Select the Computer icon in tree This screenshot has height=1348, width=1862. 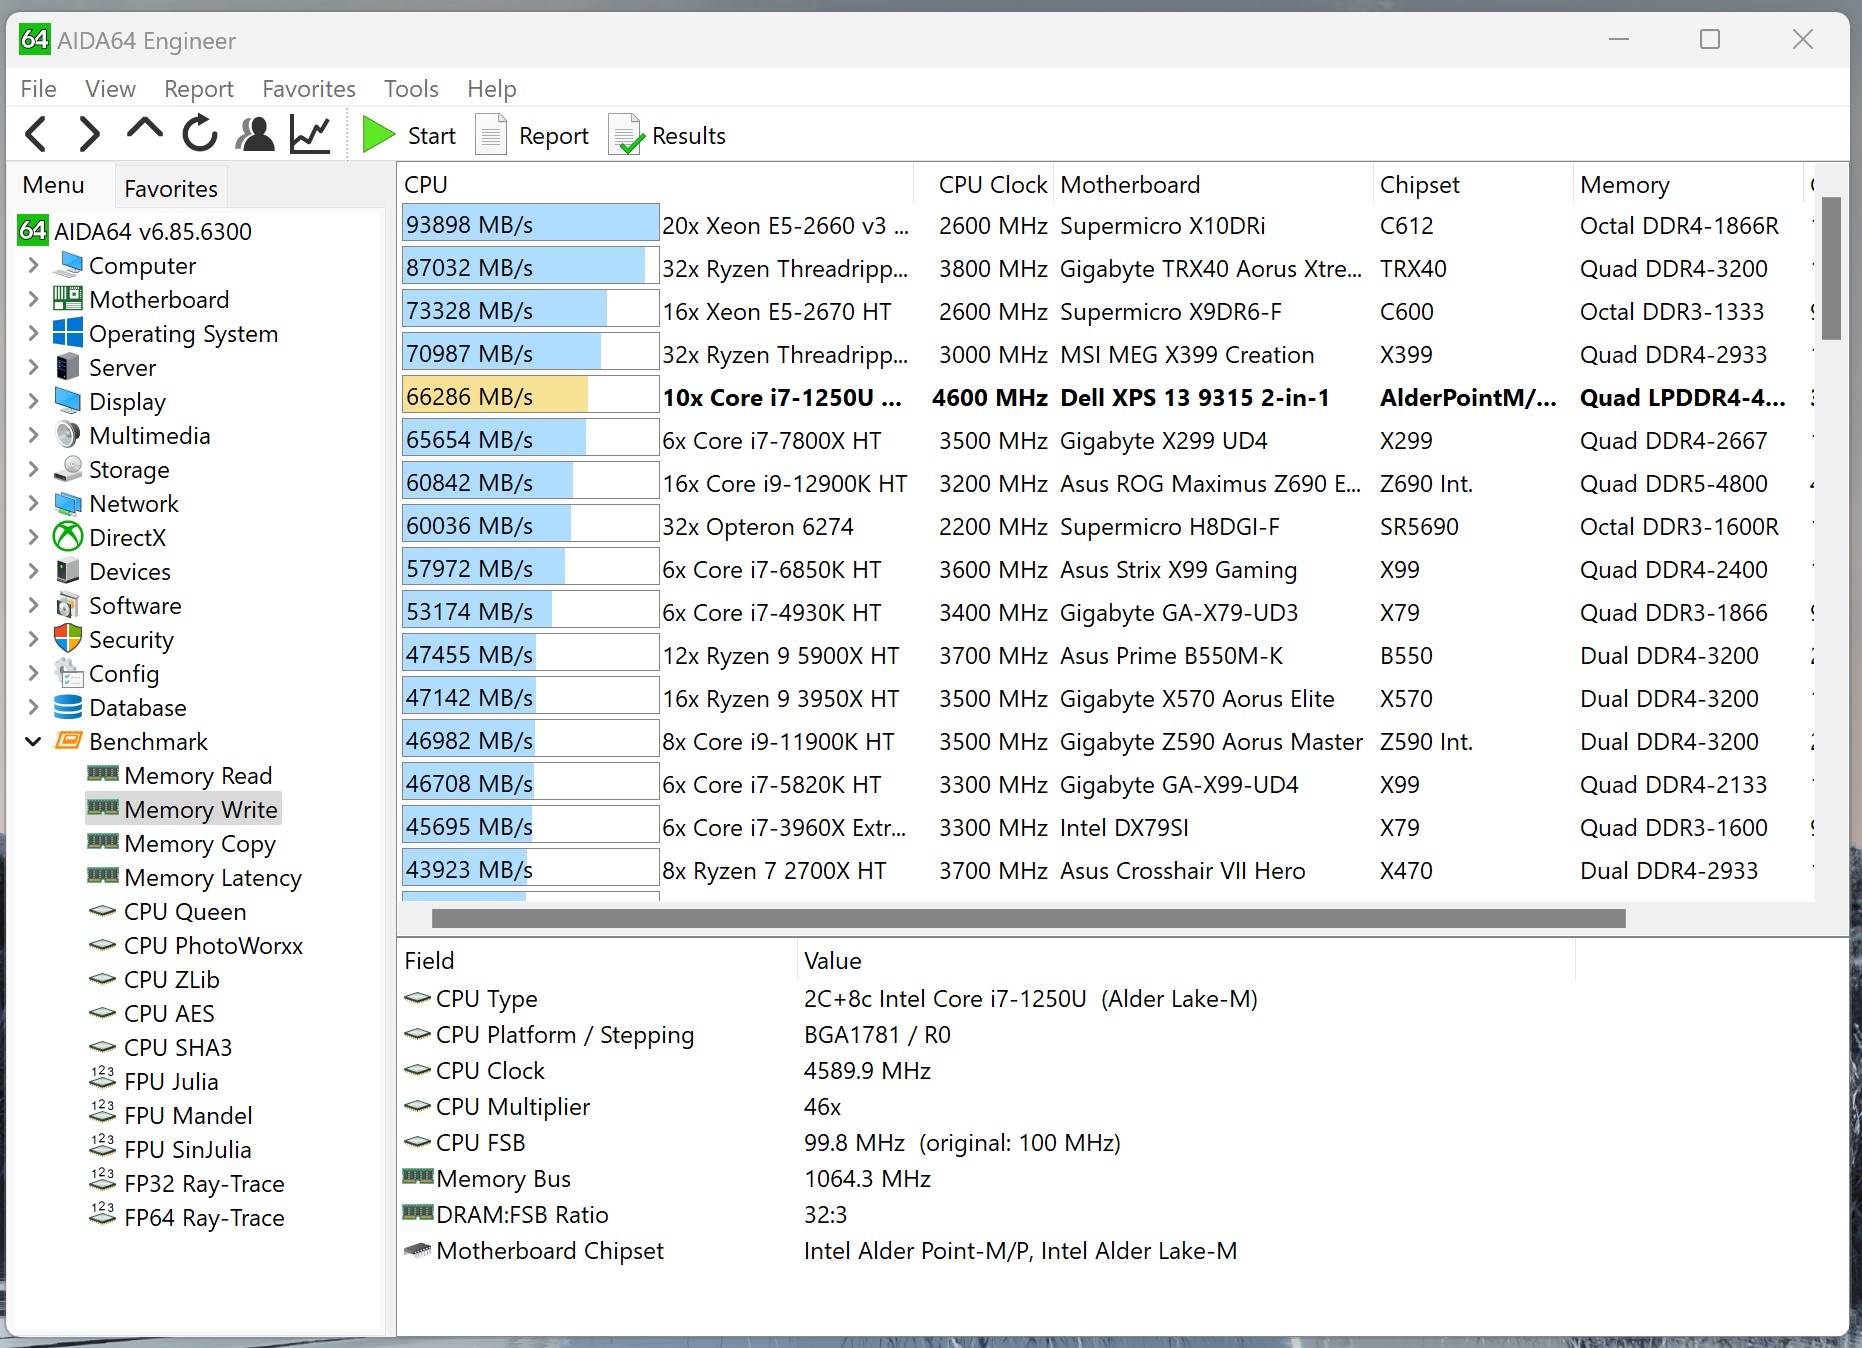[68, 265]
